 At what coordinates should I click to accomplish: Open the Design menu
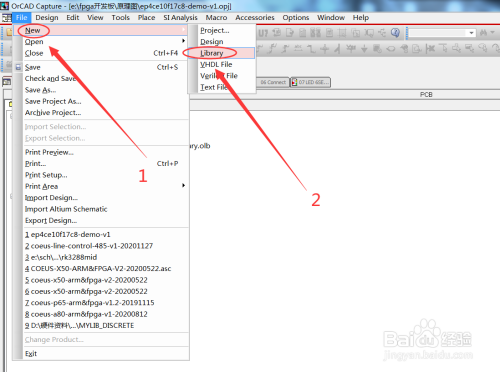(x=47, y=17)
